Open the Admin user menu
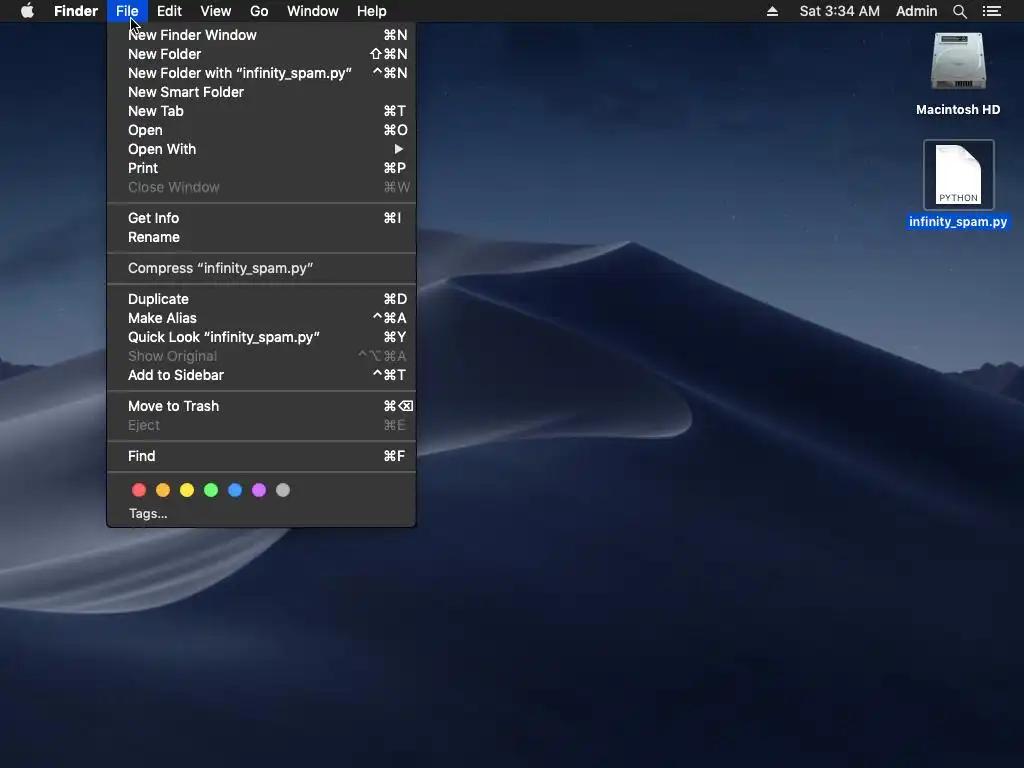The height and width of the screenshot is (768, 1024). pyautogui.click(x=916, y=11)
